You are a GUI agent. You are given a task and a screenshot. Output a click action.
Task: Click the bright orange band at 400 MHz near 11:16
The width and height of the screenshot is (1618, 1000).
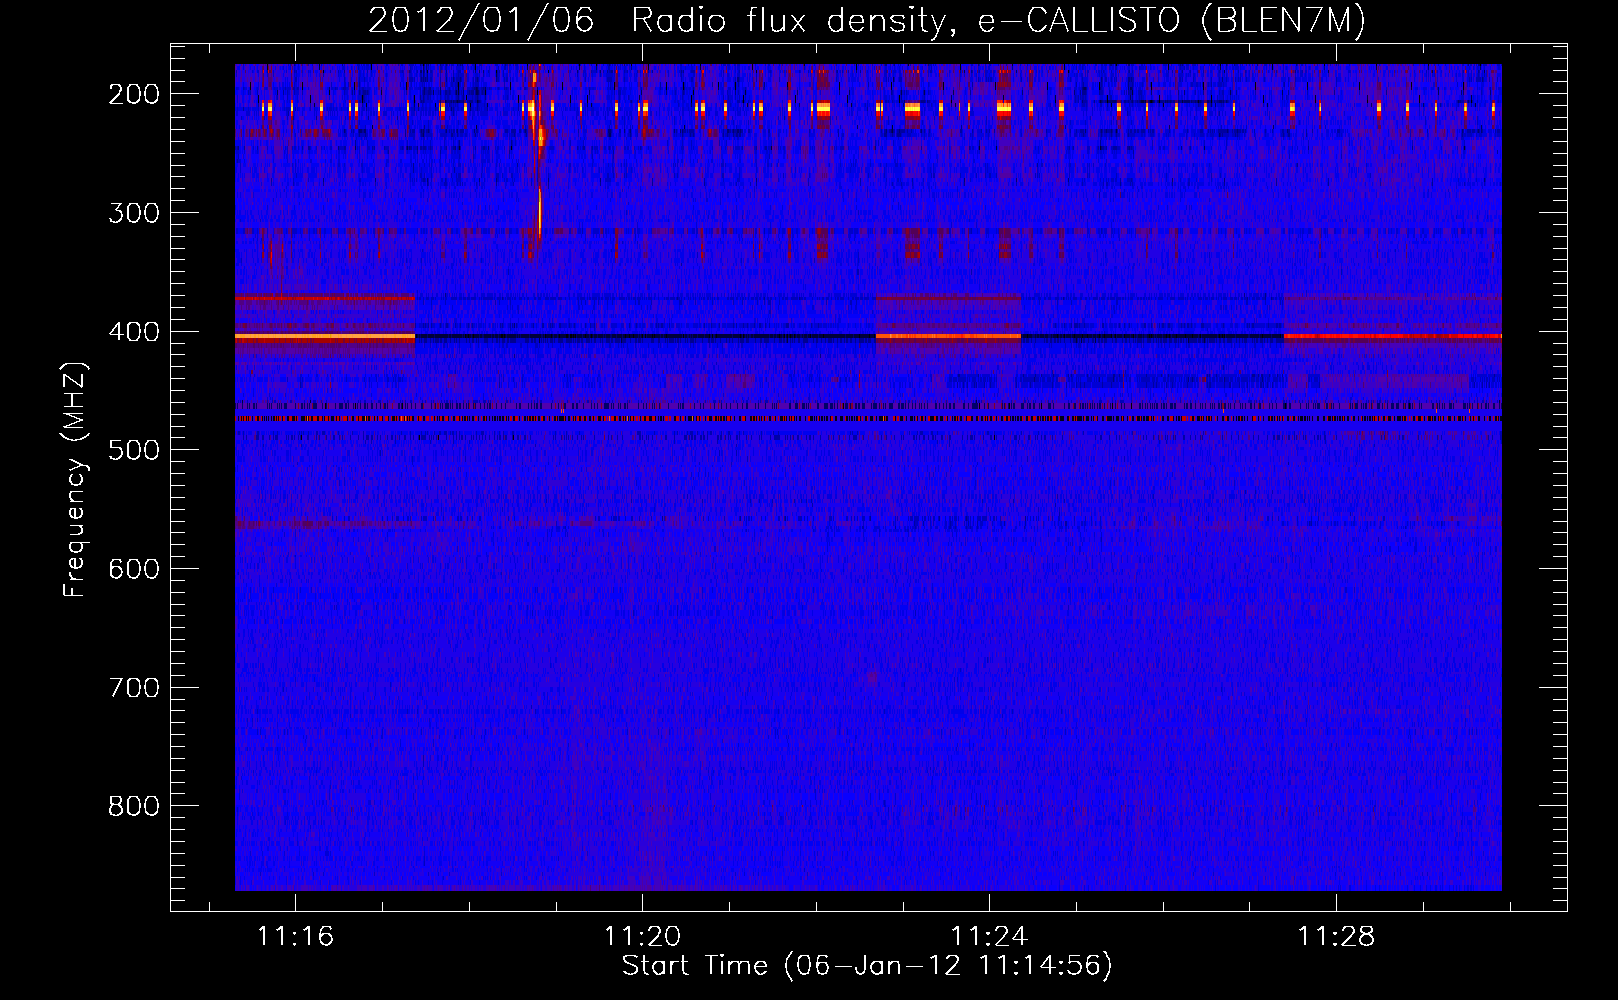pos(325,338)
